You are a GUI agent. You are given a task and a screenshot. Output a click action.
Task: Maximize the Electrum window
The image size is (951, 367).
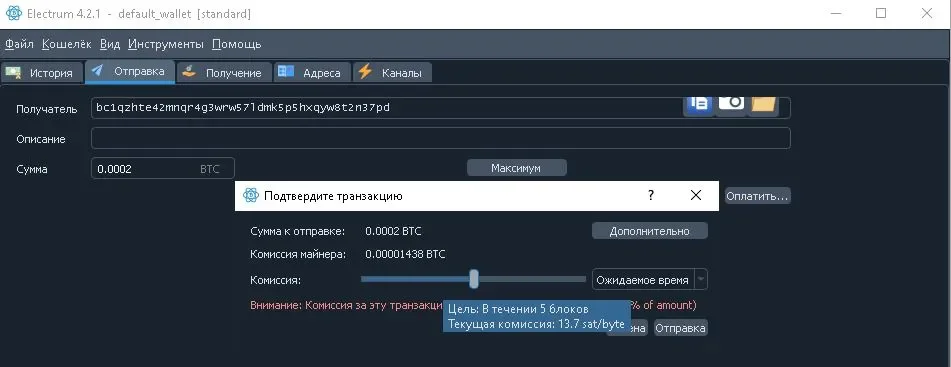click(x=881, y=13)
